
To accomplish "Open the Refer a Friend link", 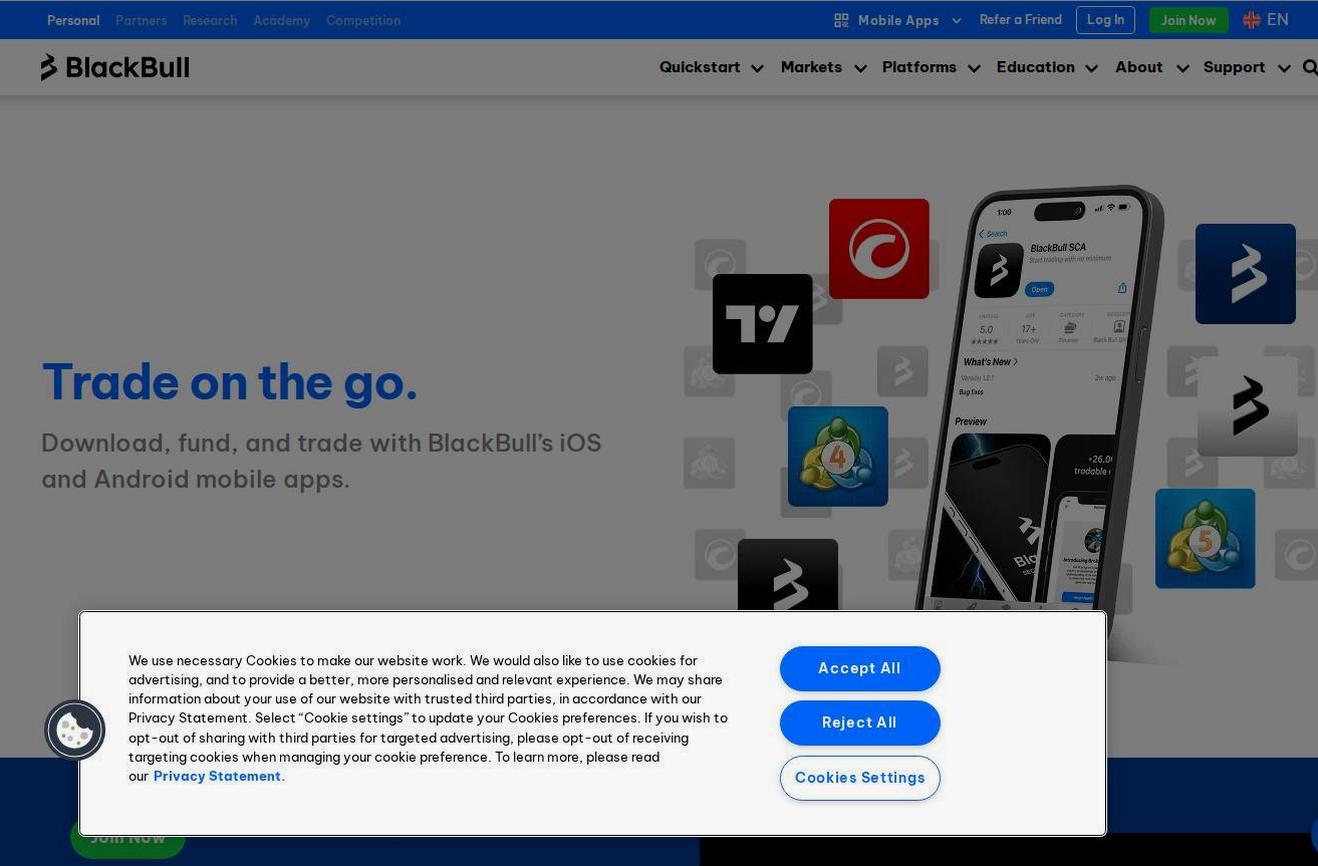I will click(1020, 20).
